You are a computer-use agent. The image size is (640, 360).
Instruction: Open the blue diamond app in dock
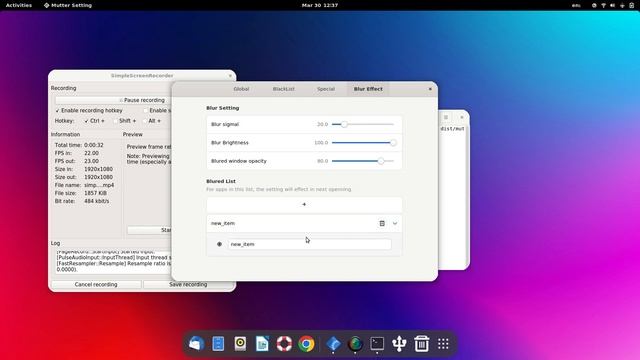point(333,344)
